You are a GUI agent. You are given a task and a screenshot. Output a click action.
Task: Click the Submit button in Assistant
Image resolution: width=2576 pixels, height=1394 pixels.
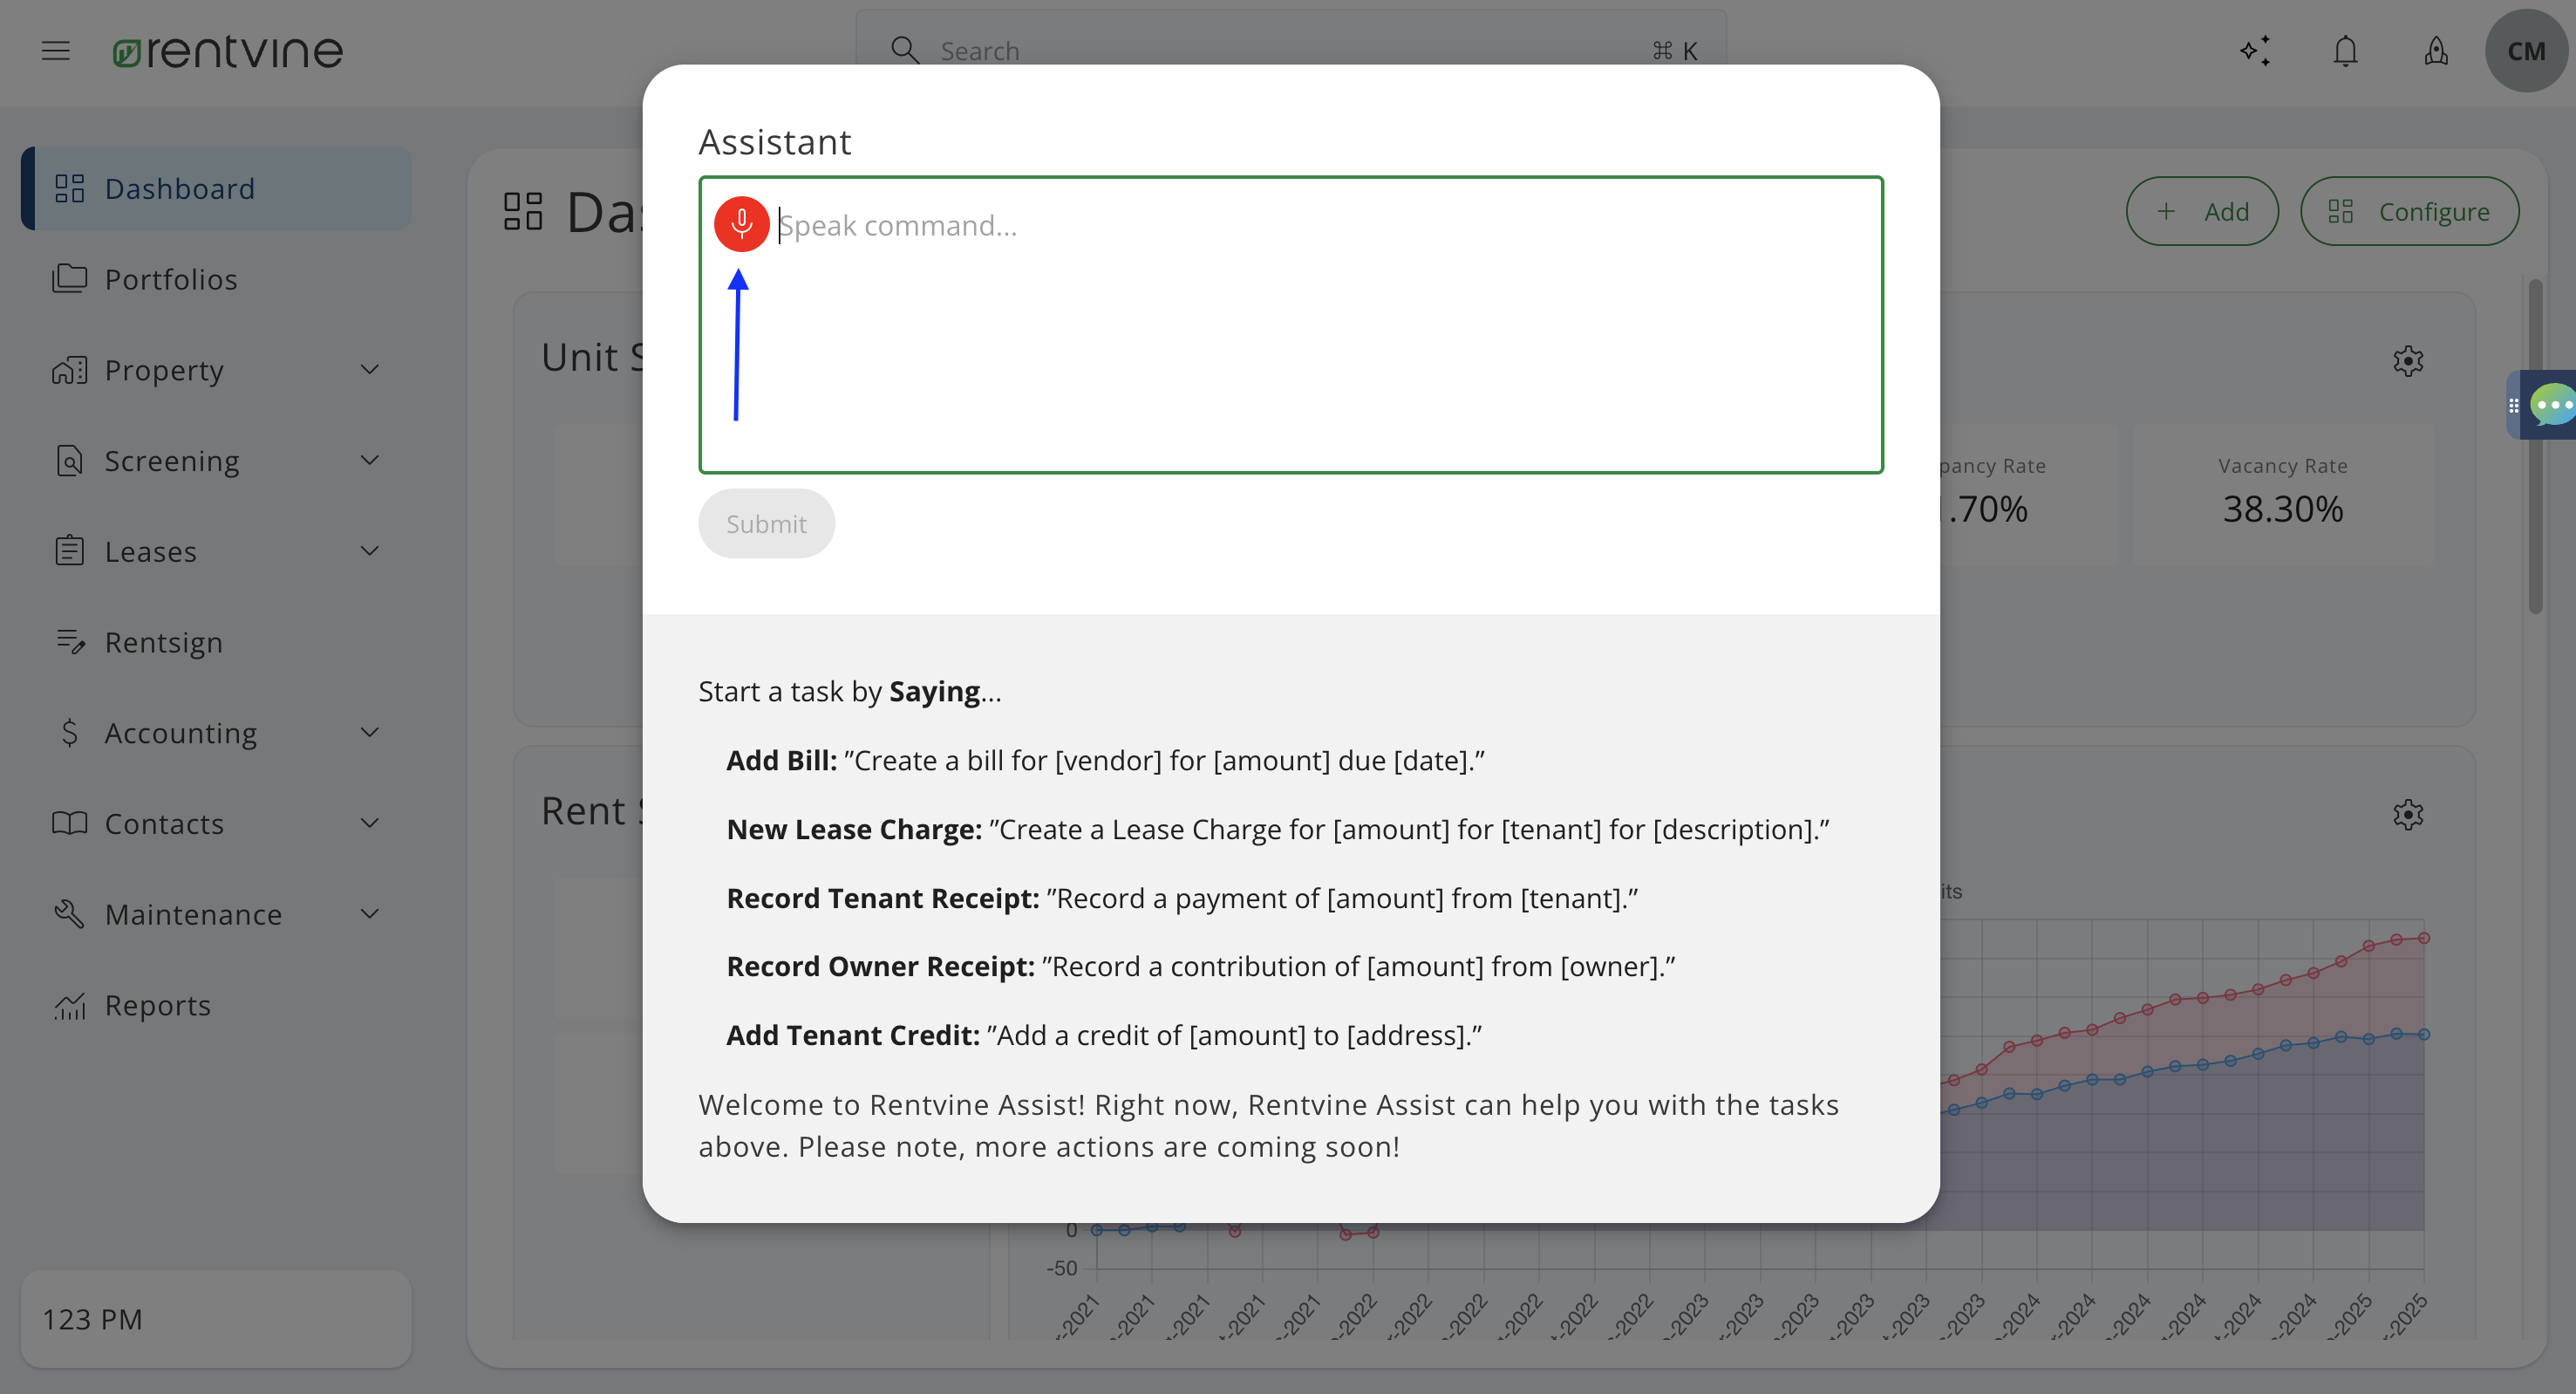[x=766, y=523]
